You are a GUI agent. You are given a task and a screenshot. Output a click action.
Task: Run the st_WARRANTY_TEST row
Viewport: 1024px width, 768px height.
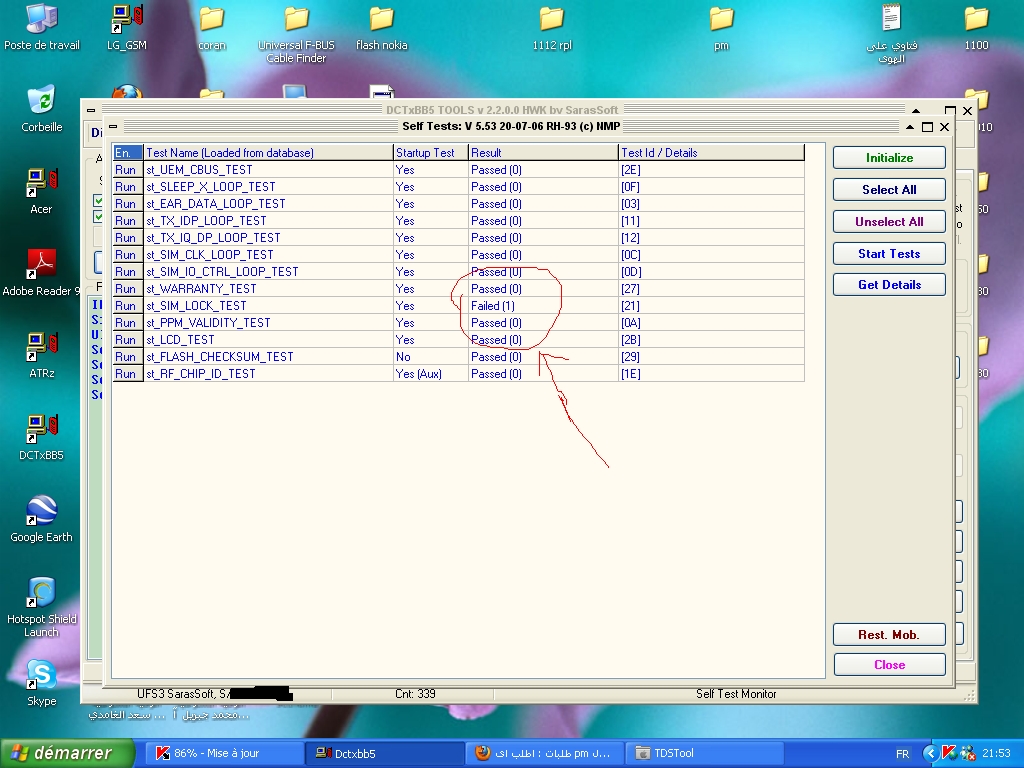coord(127,289)
